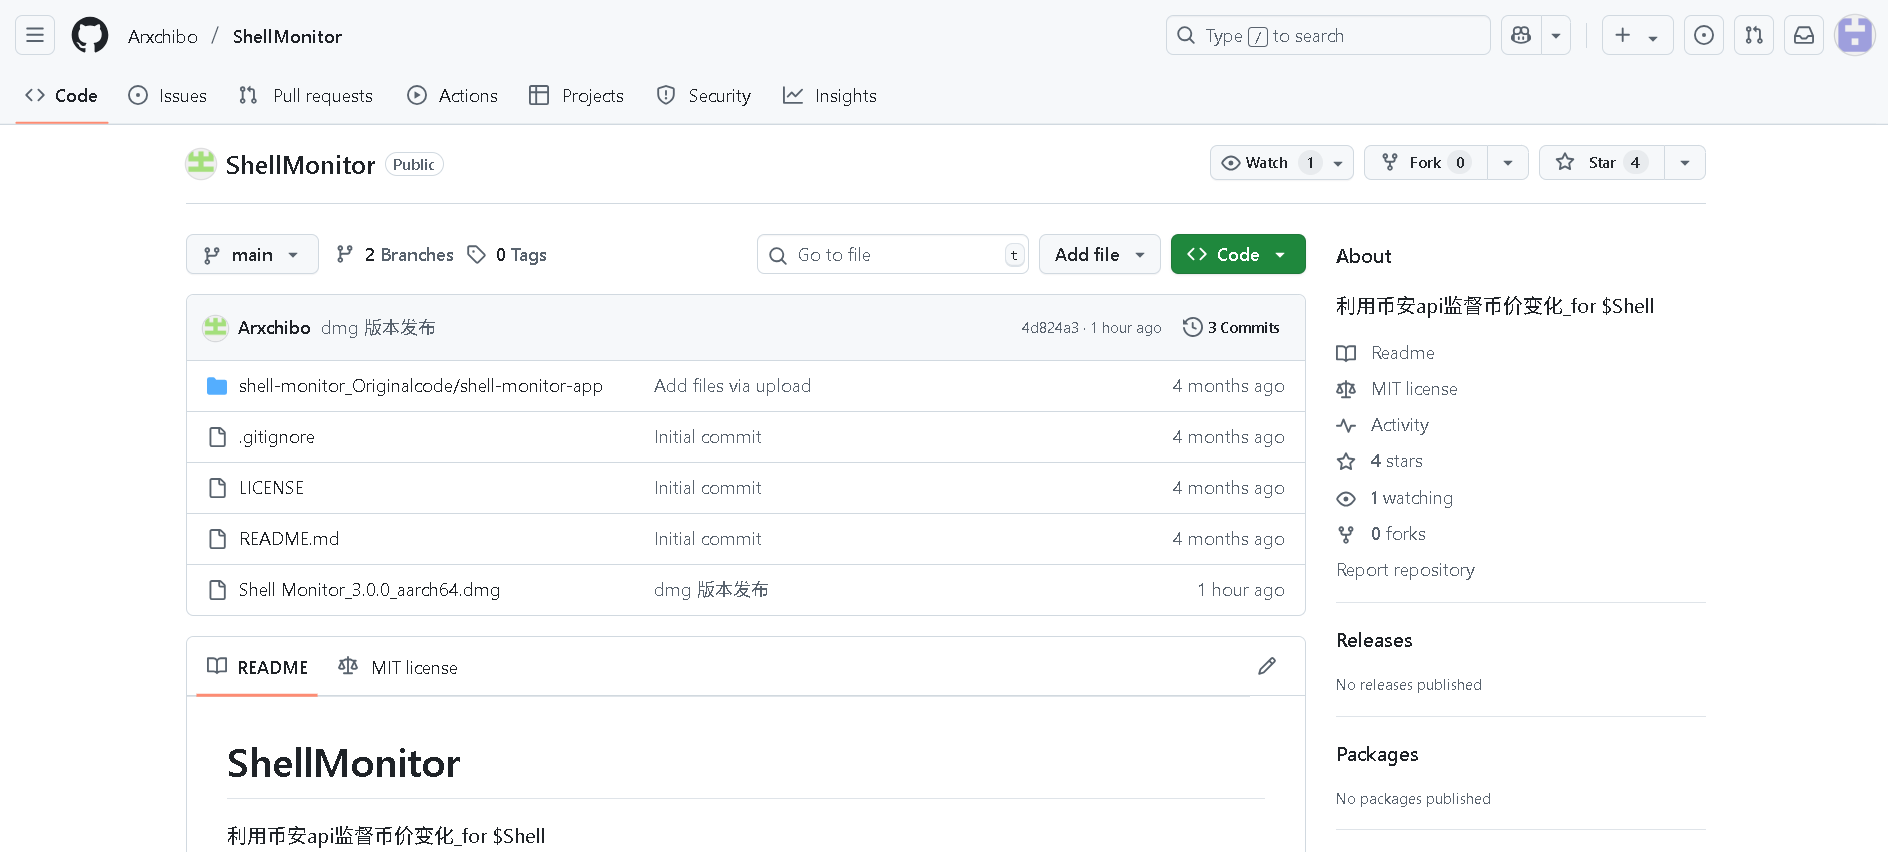
Task: Open the user profile avatar menu
Action: 1855,36
